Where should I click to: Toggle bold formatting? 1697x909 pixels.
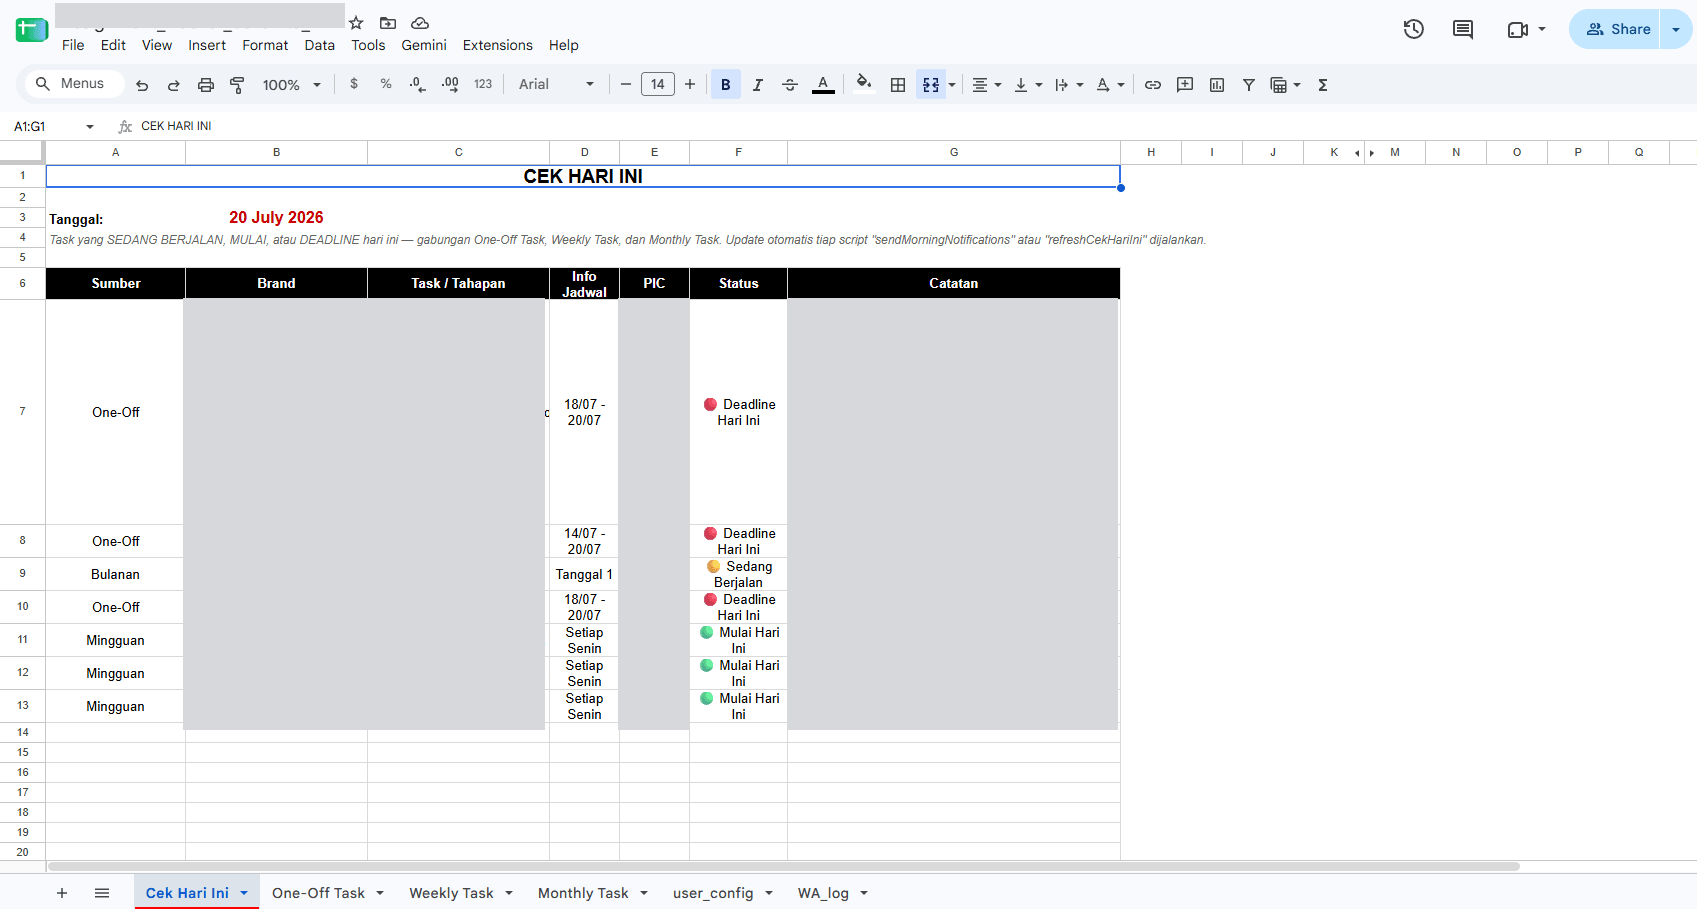[726, 85]
